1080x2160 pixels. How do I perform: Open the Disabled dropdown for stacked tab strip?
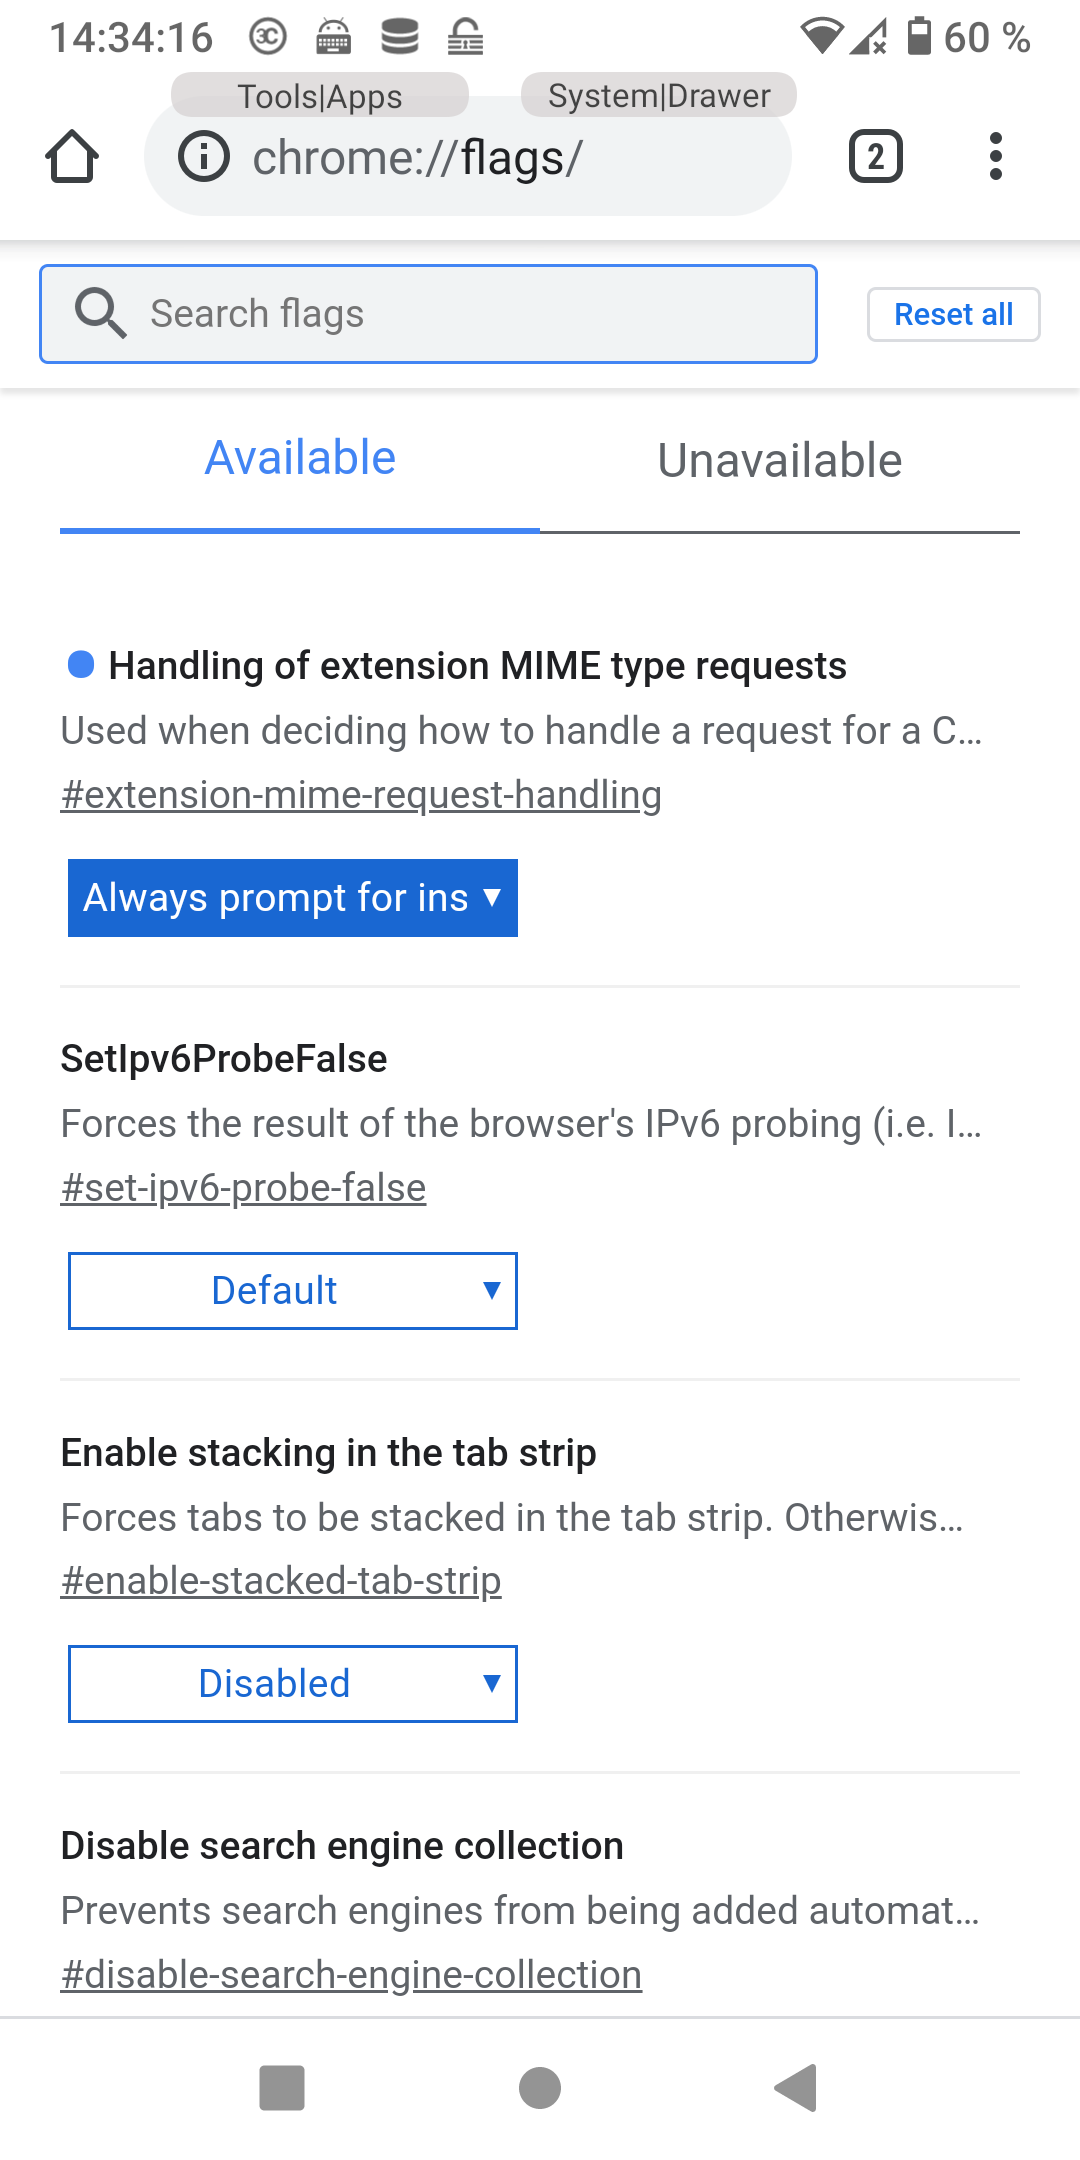(x=292, y=1683)
